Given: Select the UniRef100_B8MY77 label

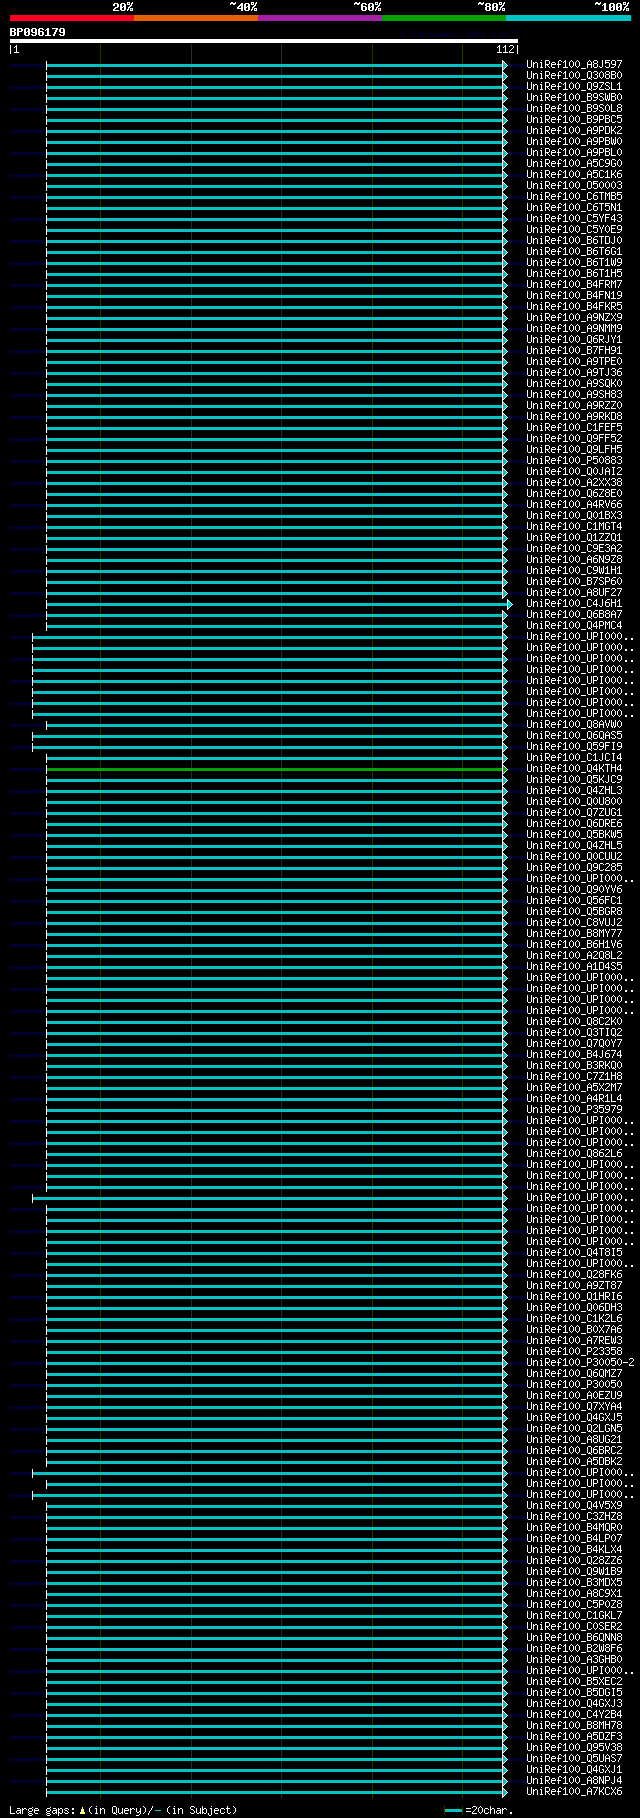Looking at the screenshot, I should click(x=574, y=933).
